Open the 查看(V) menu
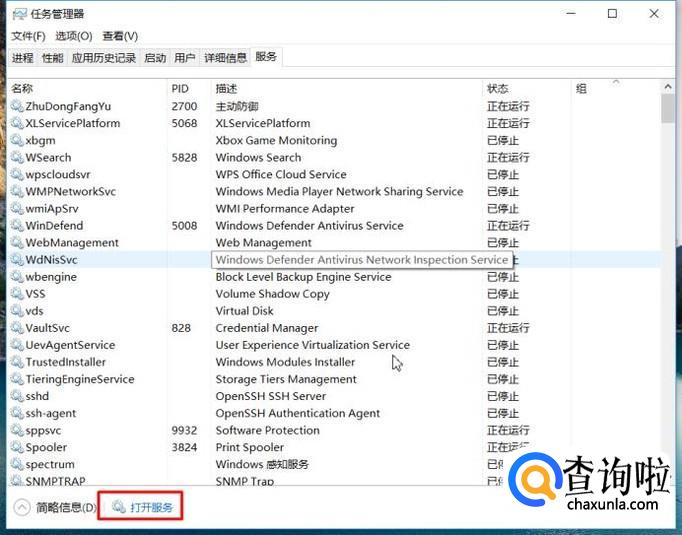The height and width of the screenshot is (535, 682). click(120, 36)
